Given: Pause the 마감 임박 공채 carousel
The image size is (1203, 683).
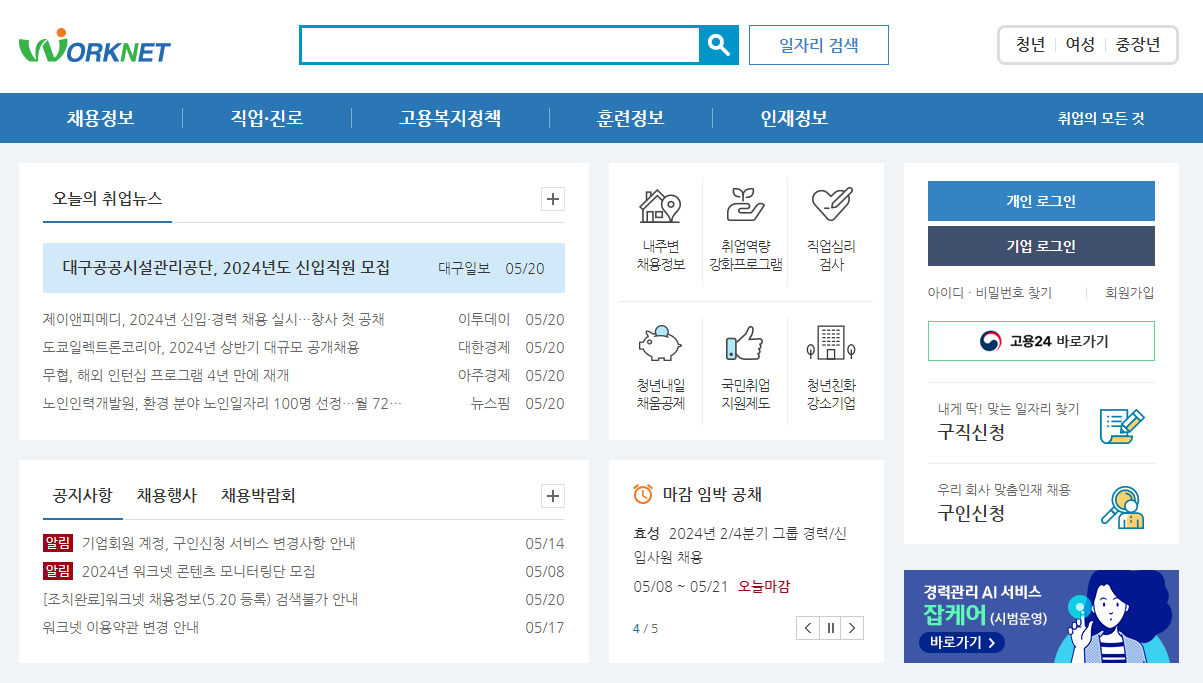Looking at the screenshot, I should tap(830, 628).
